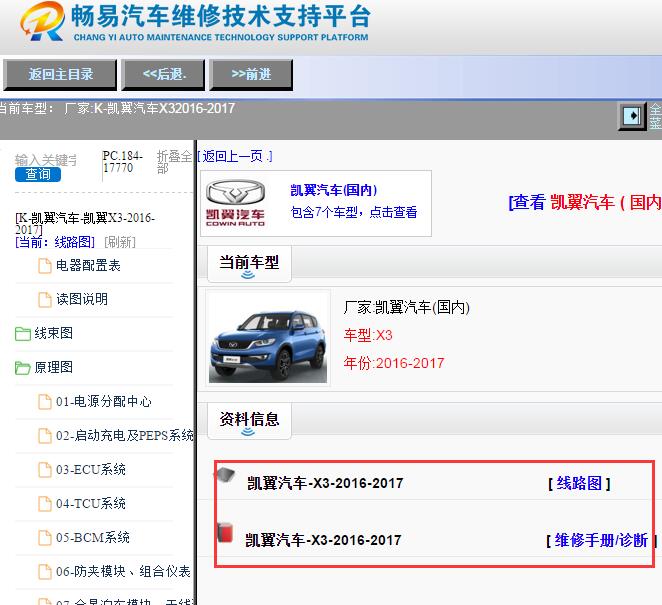Click the K-凯翼汽车-凯翼X3-2016-2017 sidebar heading
Viewport: 662px width, 605px height.
[85, 224]
